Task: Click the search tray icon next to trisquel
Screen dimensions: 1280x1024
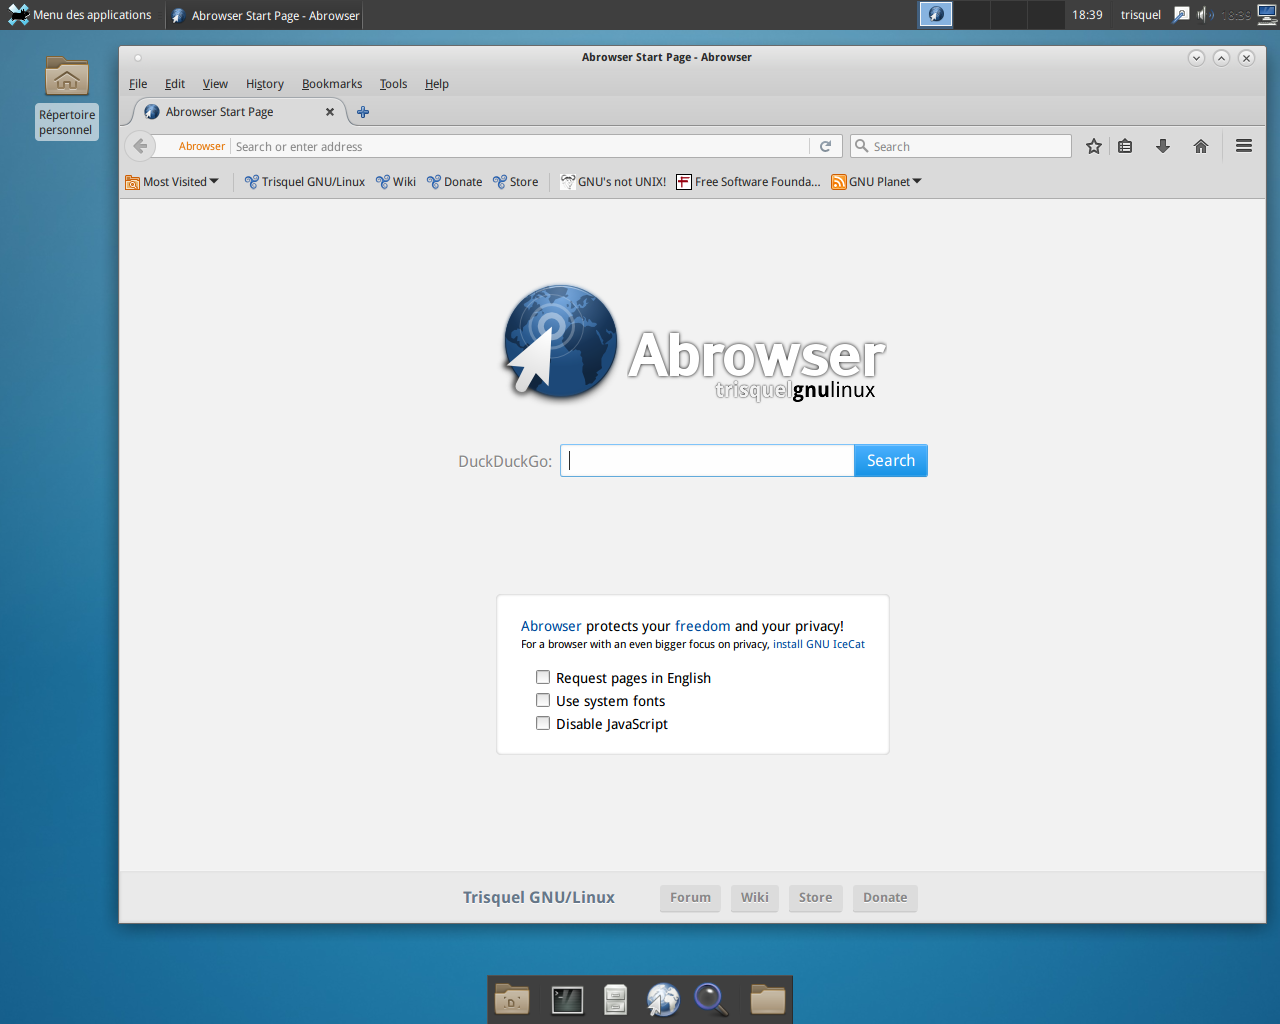Action: [1181, 14]
